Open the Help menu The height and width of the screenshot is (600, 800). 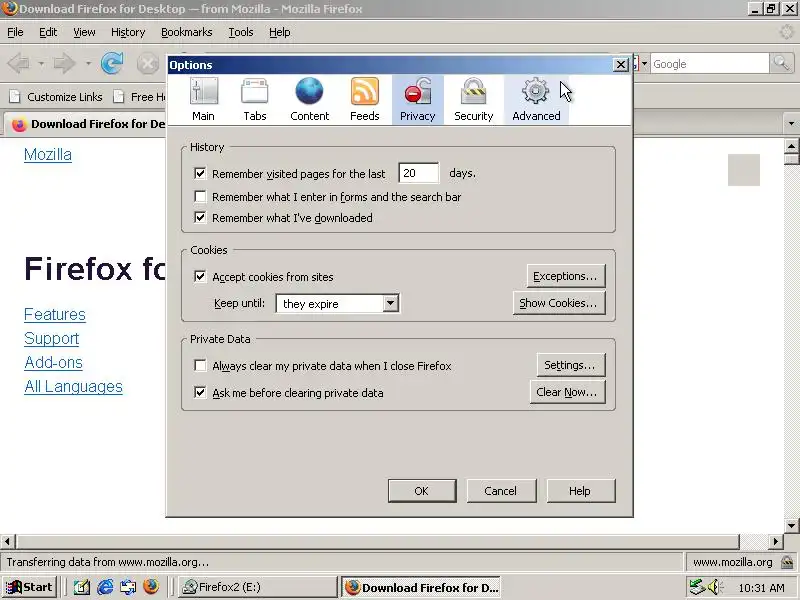point(280,32)
